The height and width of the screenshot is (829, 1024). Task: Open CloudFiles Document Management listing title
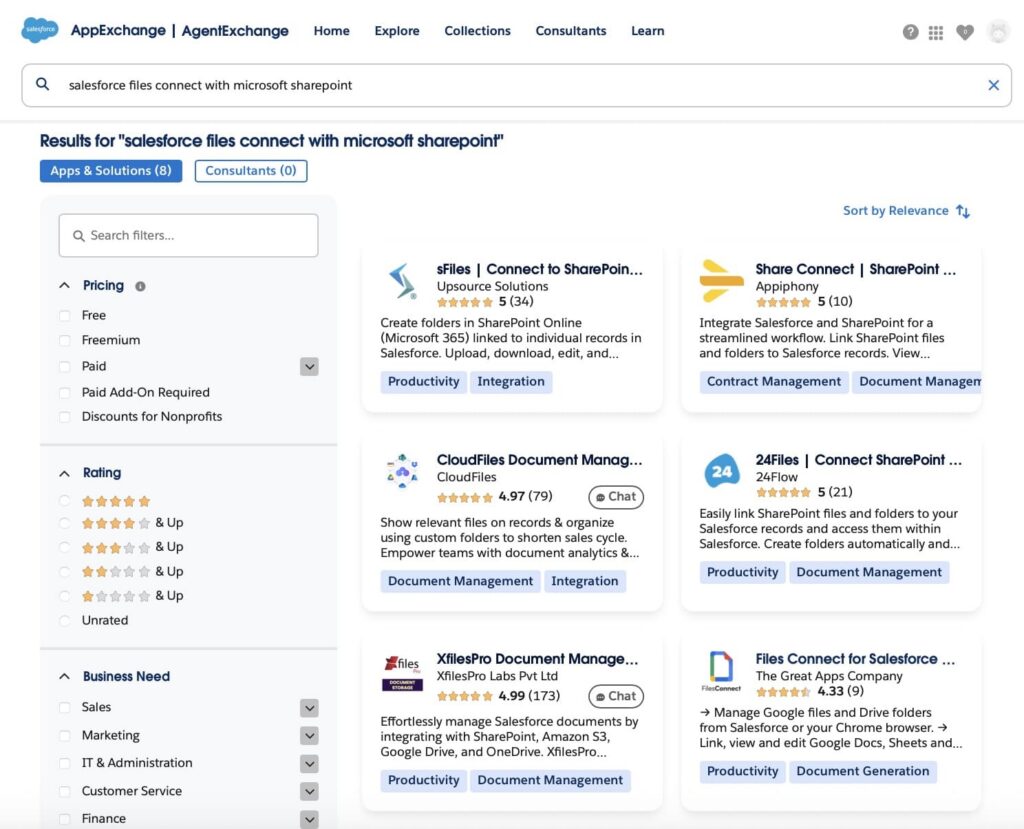pos(539,460)
